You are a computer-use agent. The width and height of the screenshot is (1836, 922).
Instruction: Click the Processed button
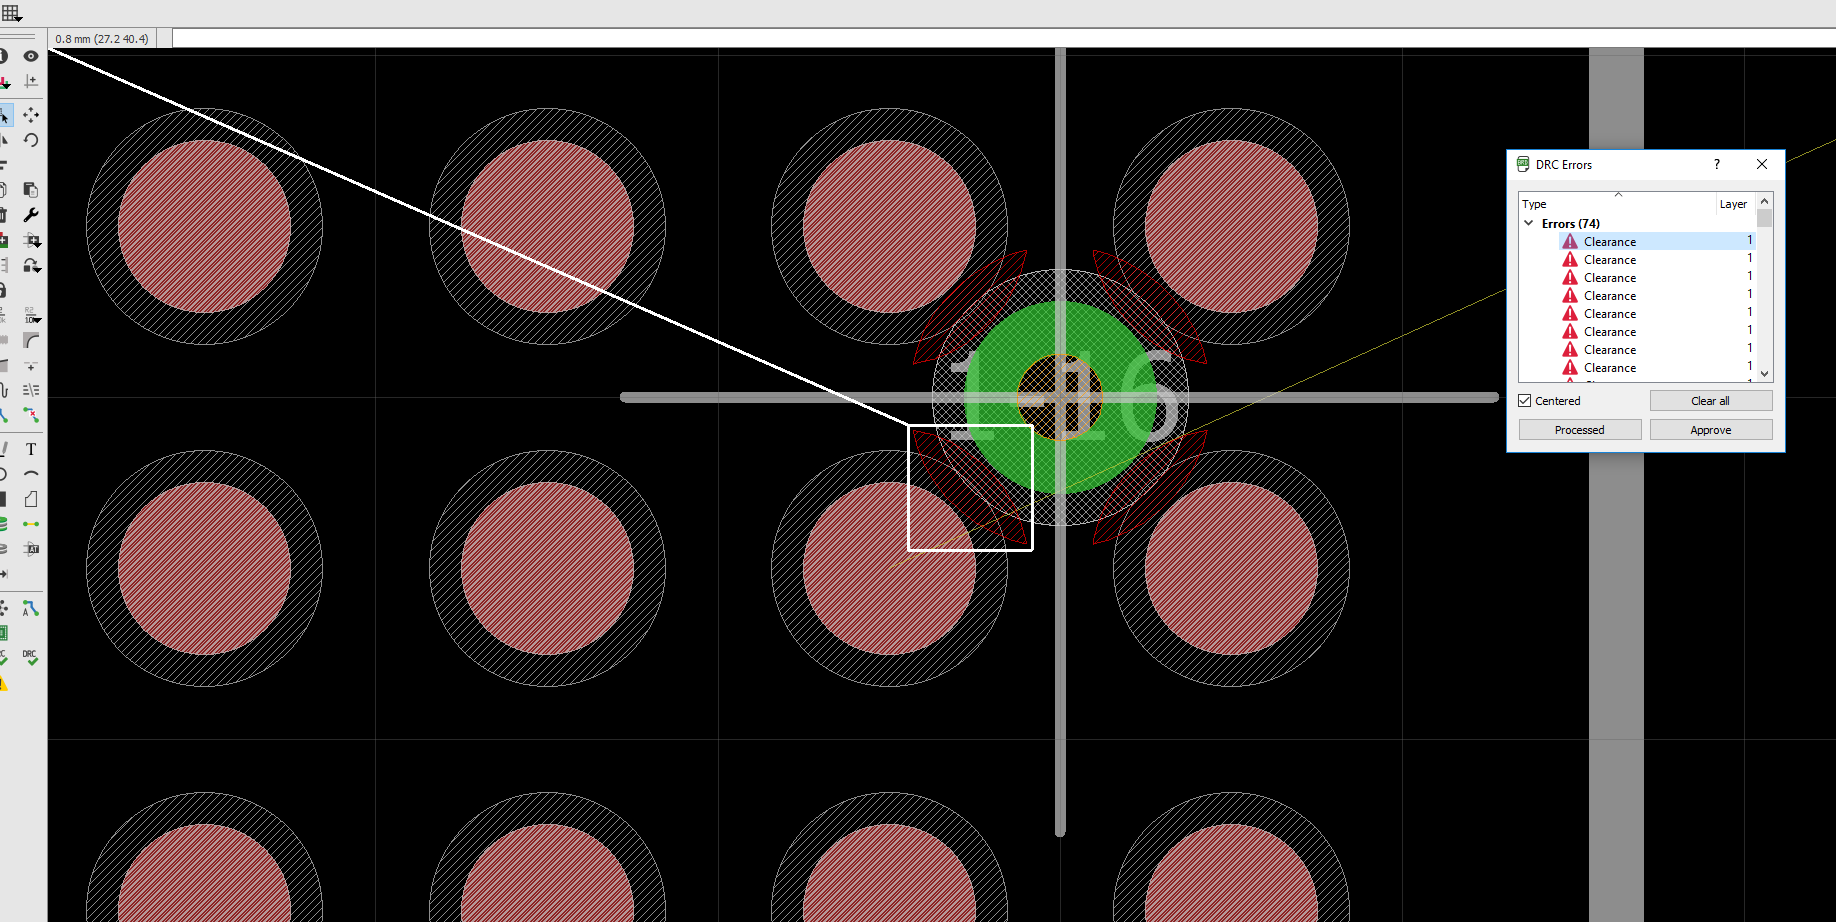click(x=1579, y=429)
